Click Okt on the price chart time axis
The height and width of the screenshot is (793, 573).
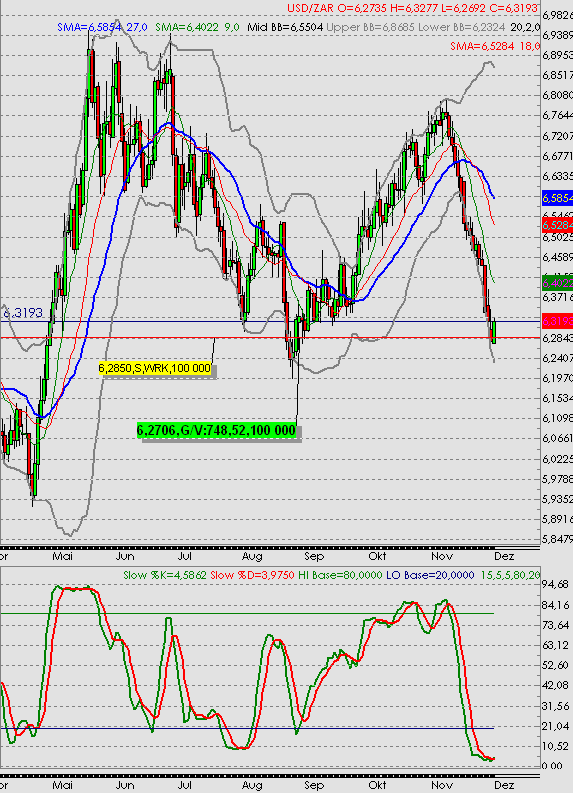point(377,556)
